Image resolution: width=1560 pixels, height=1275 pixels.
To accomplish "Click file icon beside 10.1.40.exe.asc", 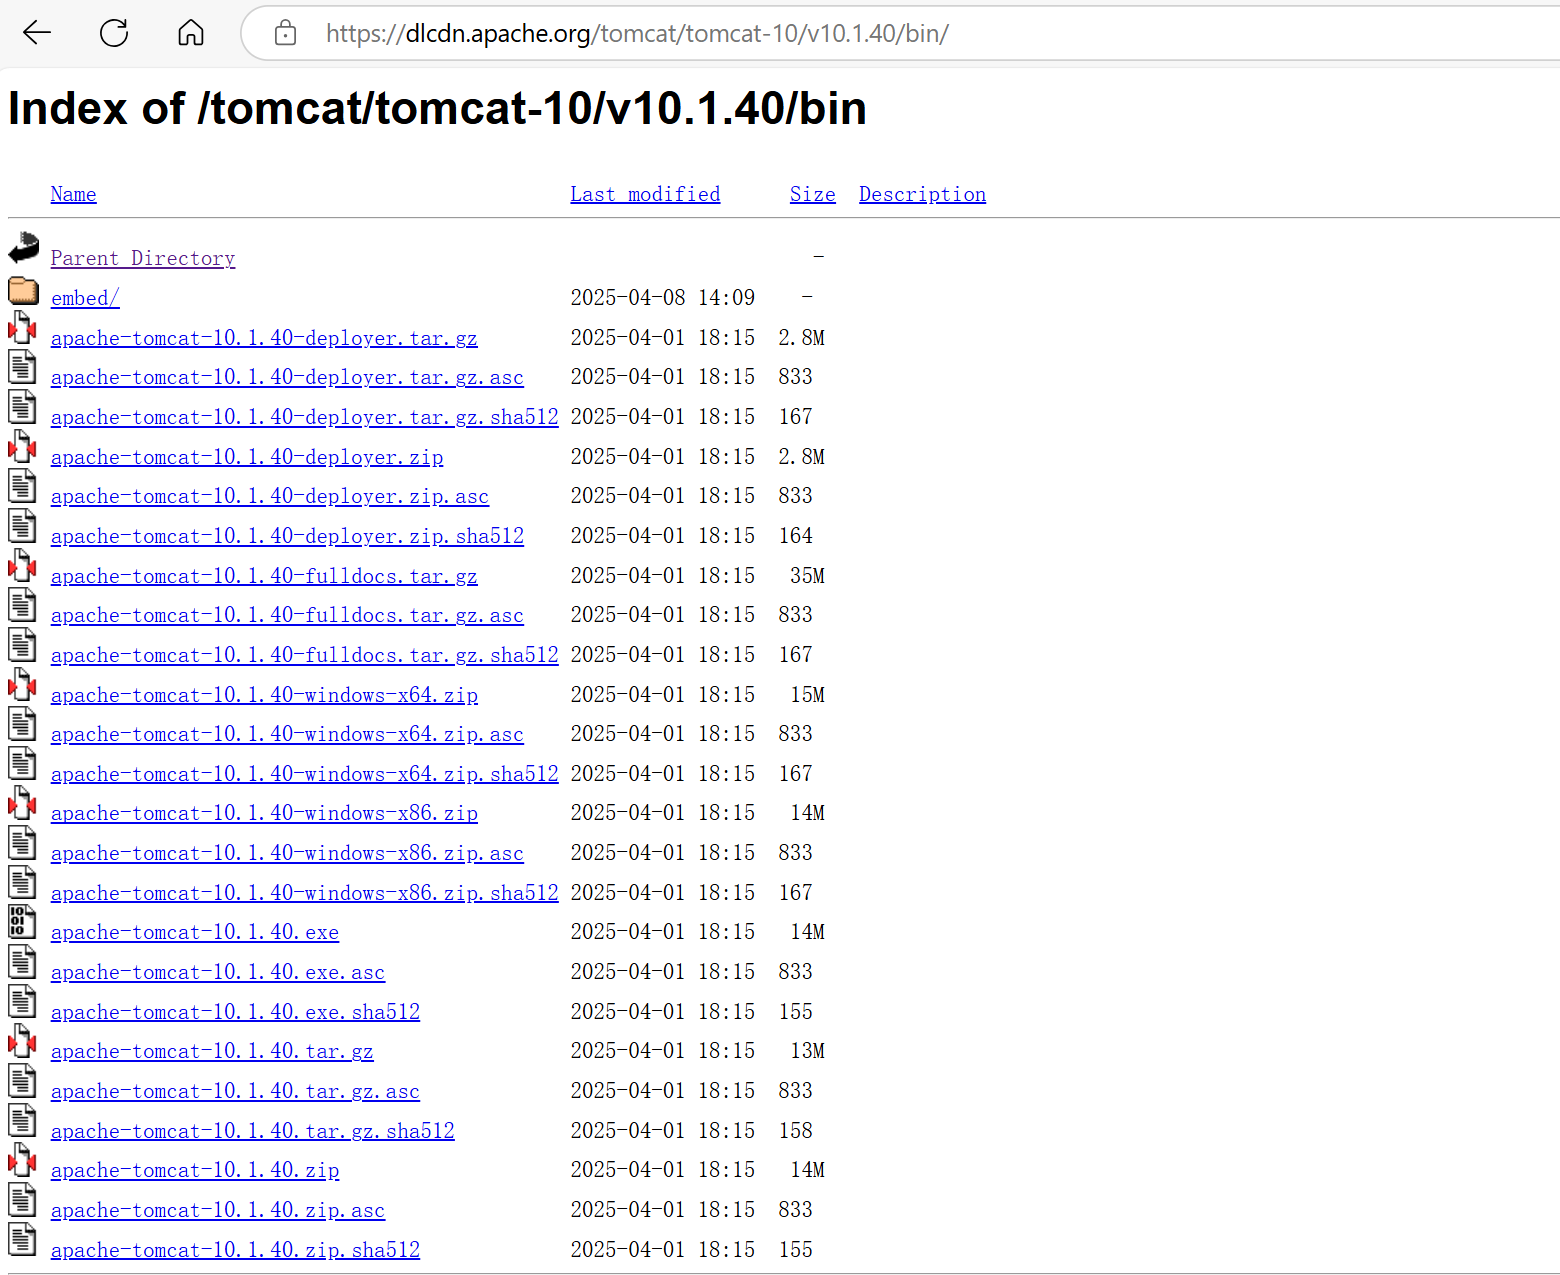I will [x=23, y=962].
